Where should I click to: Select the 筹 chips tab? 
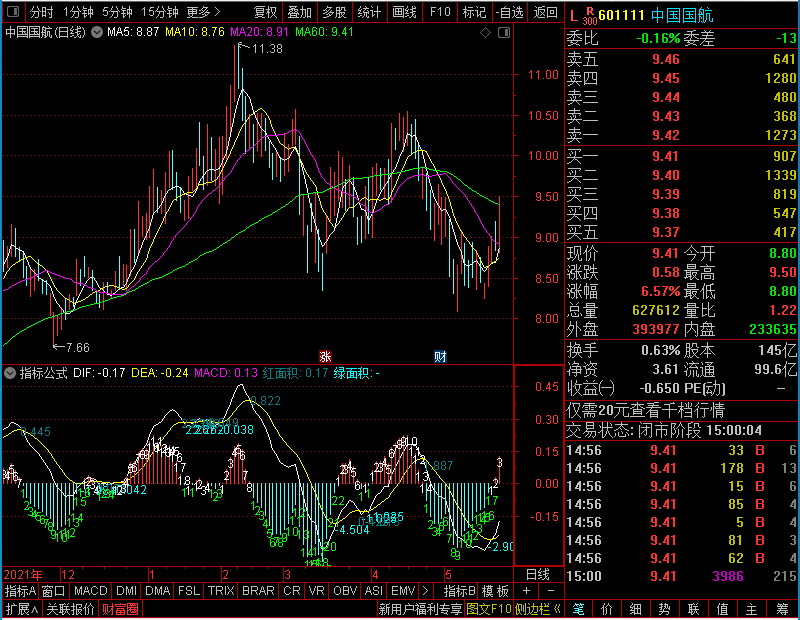point(783,609)
